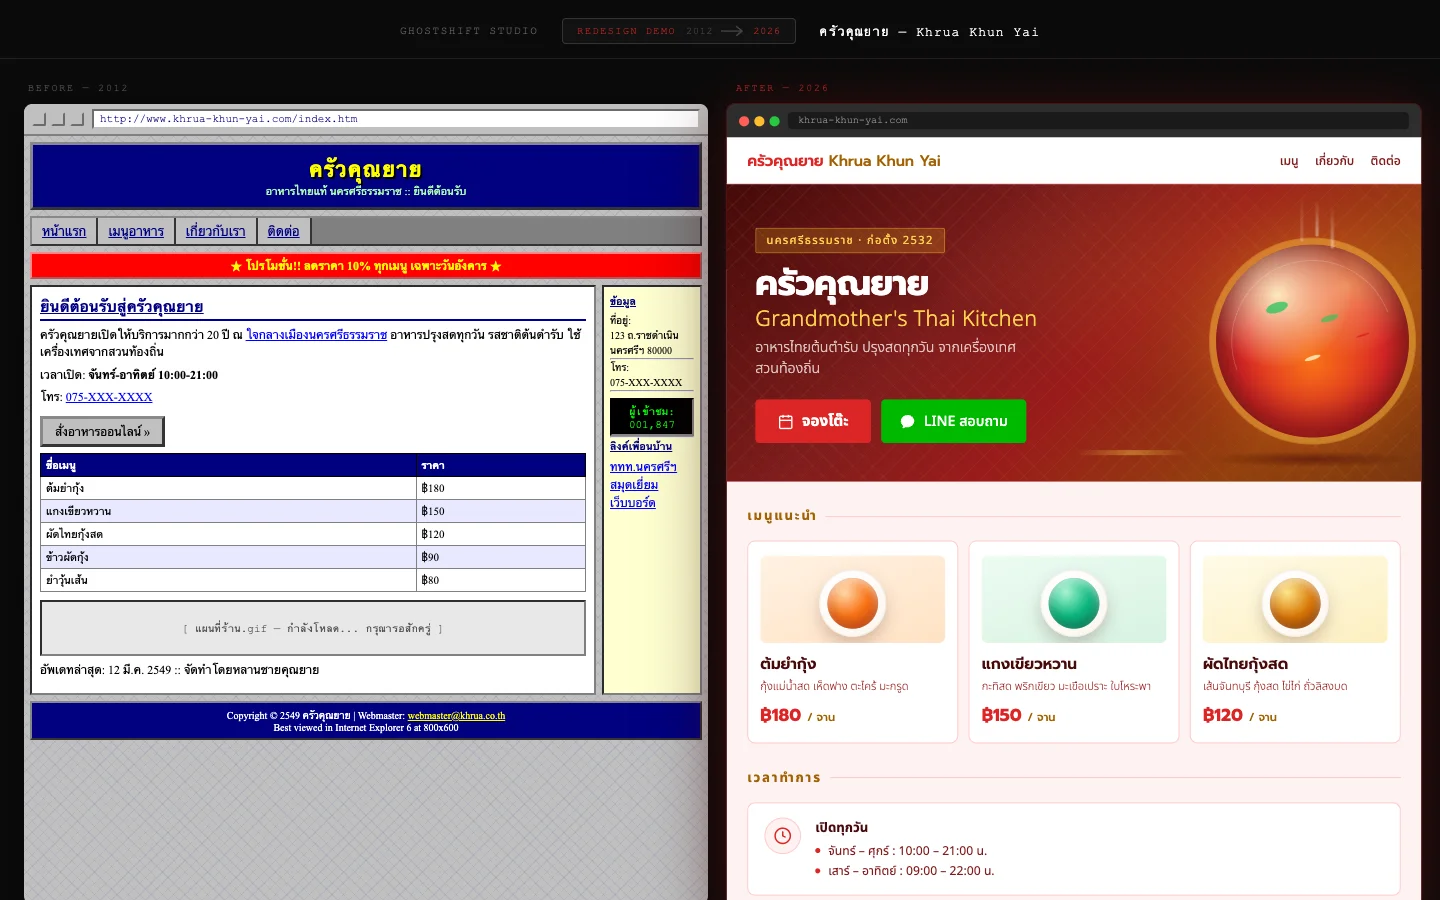Open the เกี่ยวกับเรา tab in the 2012 site
Viewport: 1440px width, 900px height.
215,231
